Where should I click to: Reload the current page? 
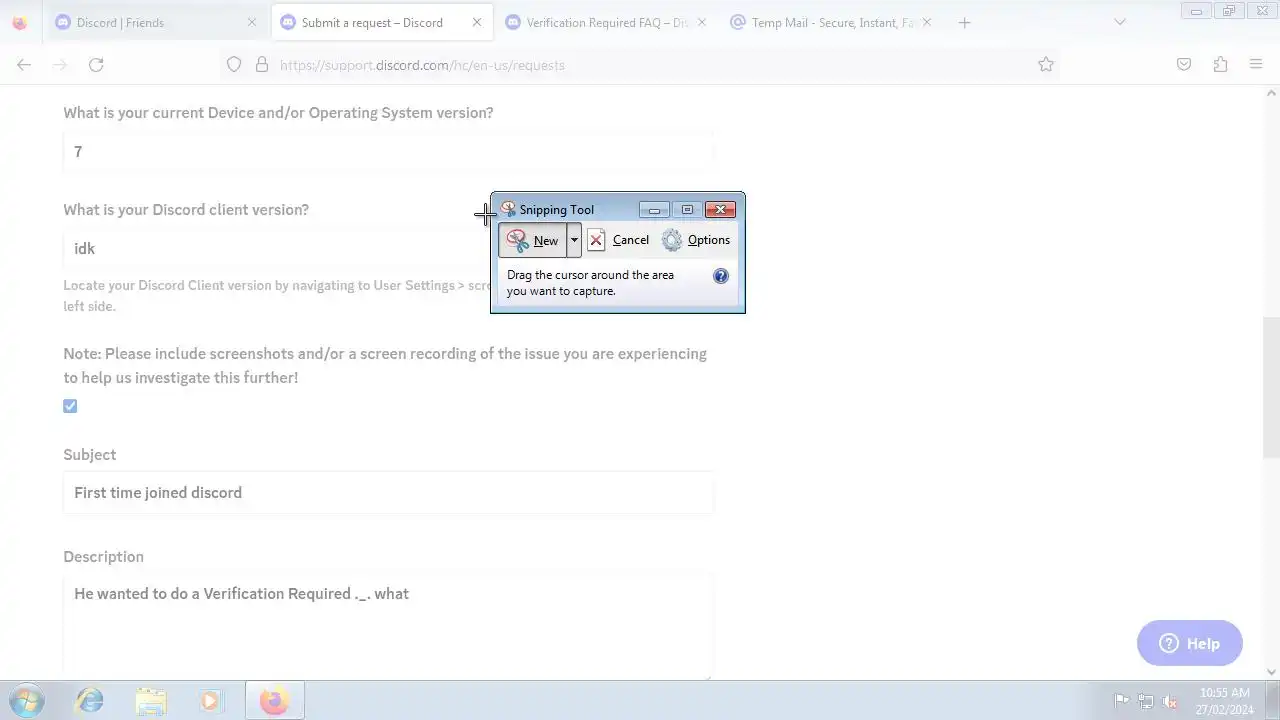[96, 65]
